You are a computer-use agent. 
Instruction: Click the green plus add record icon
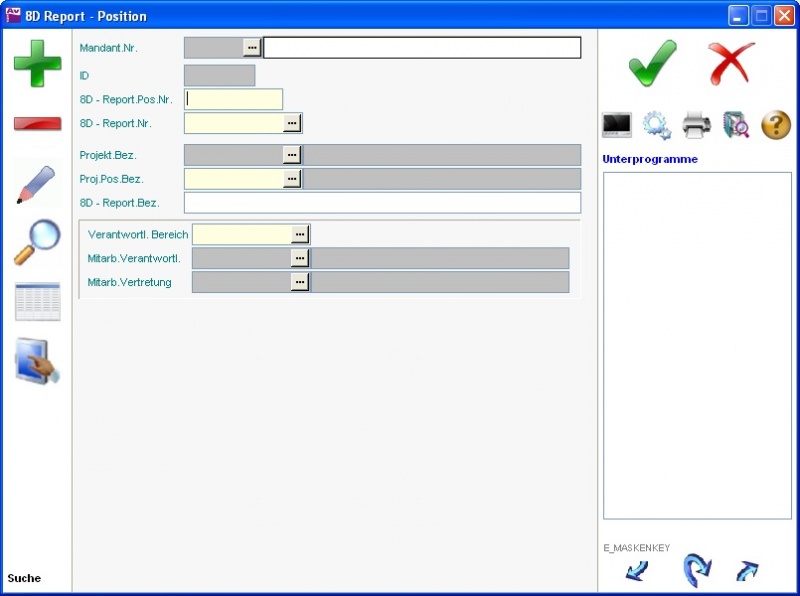[x=37, y=64]
